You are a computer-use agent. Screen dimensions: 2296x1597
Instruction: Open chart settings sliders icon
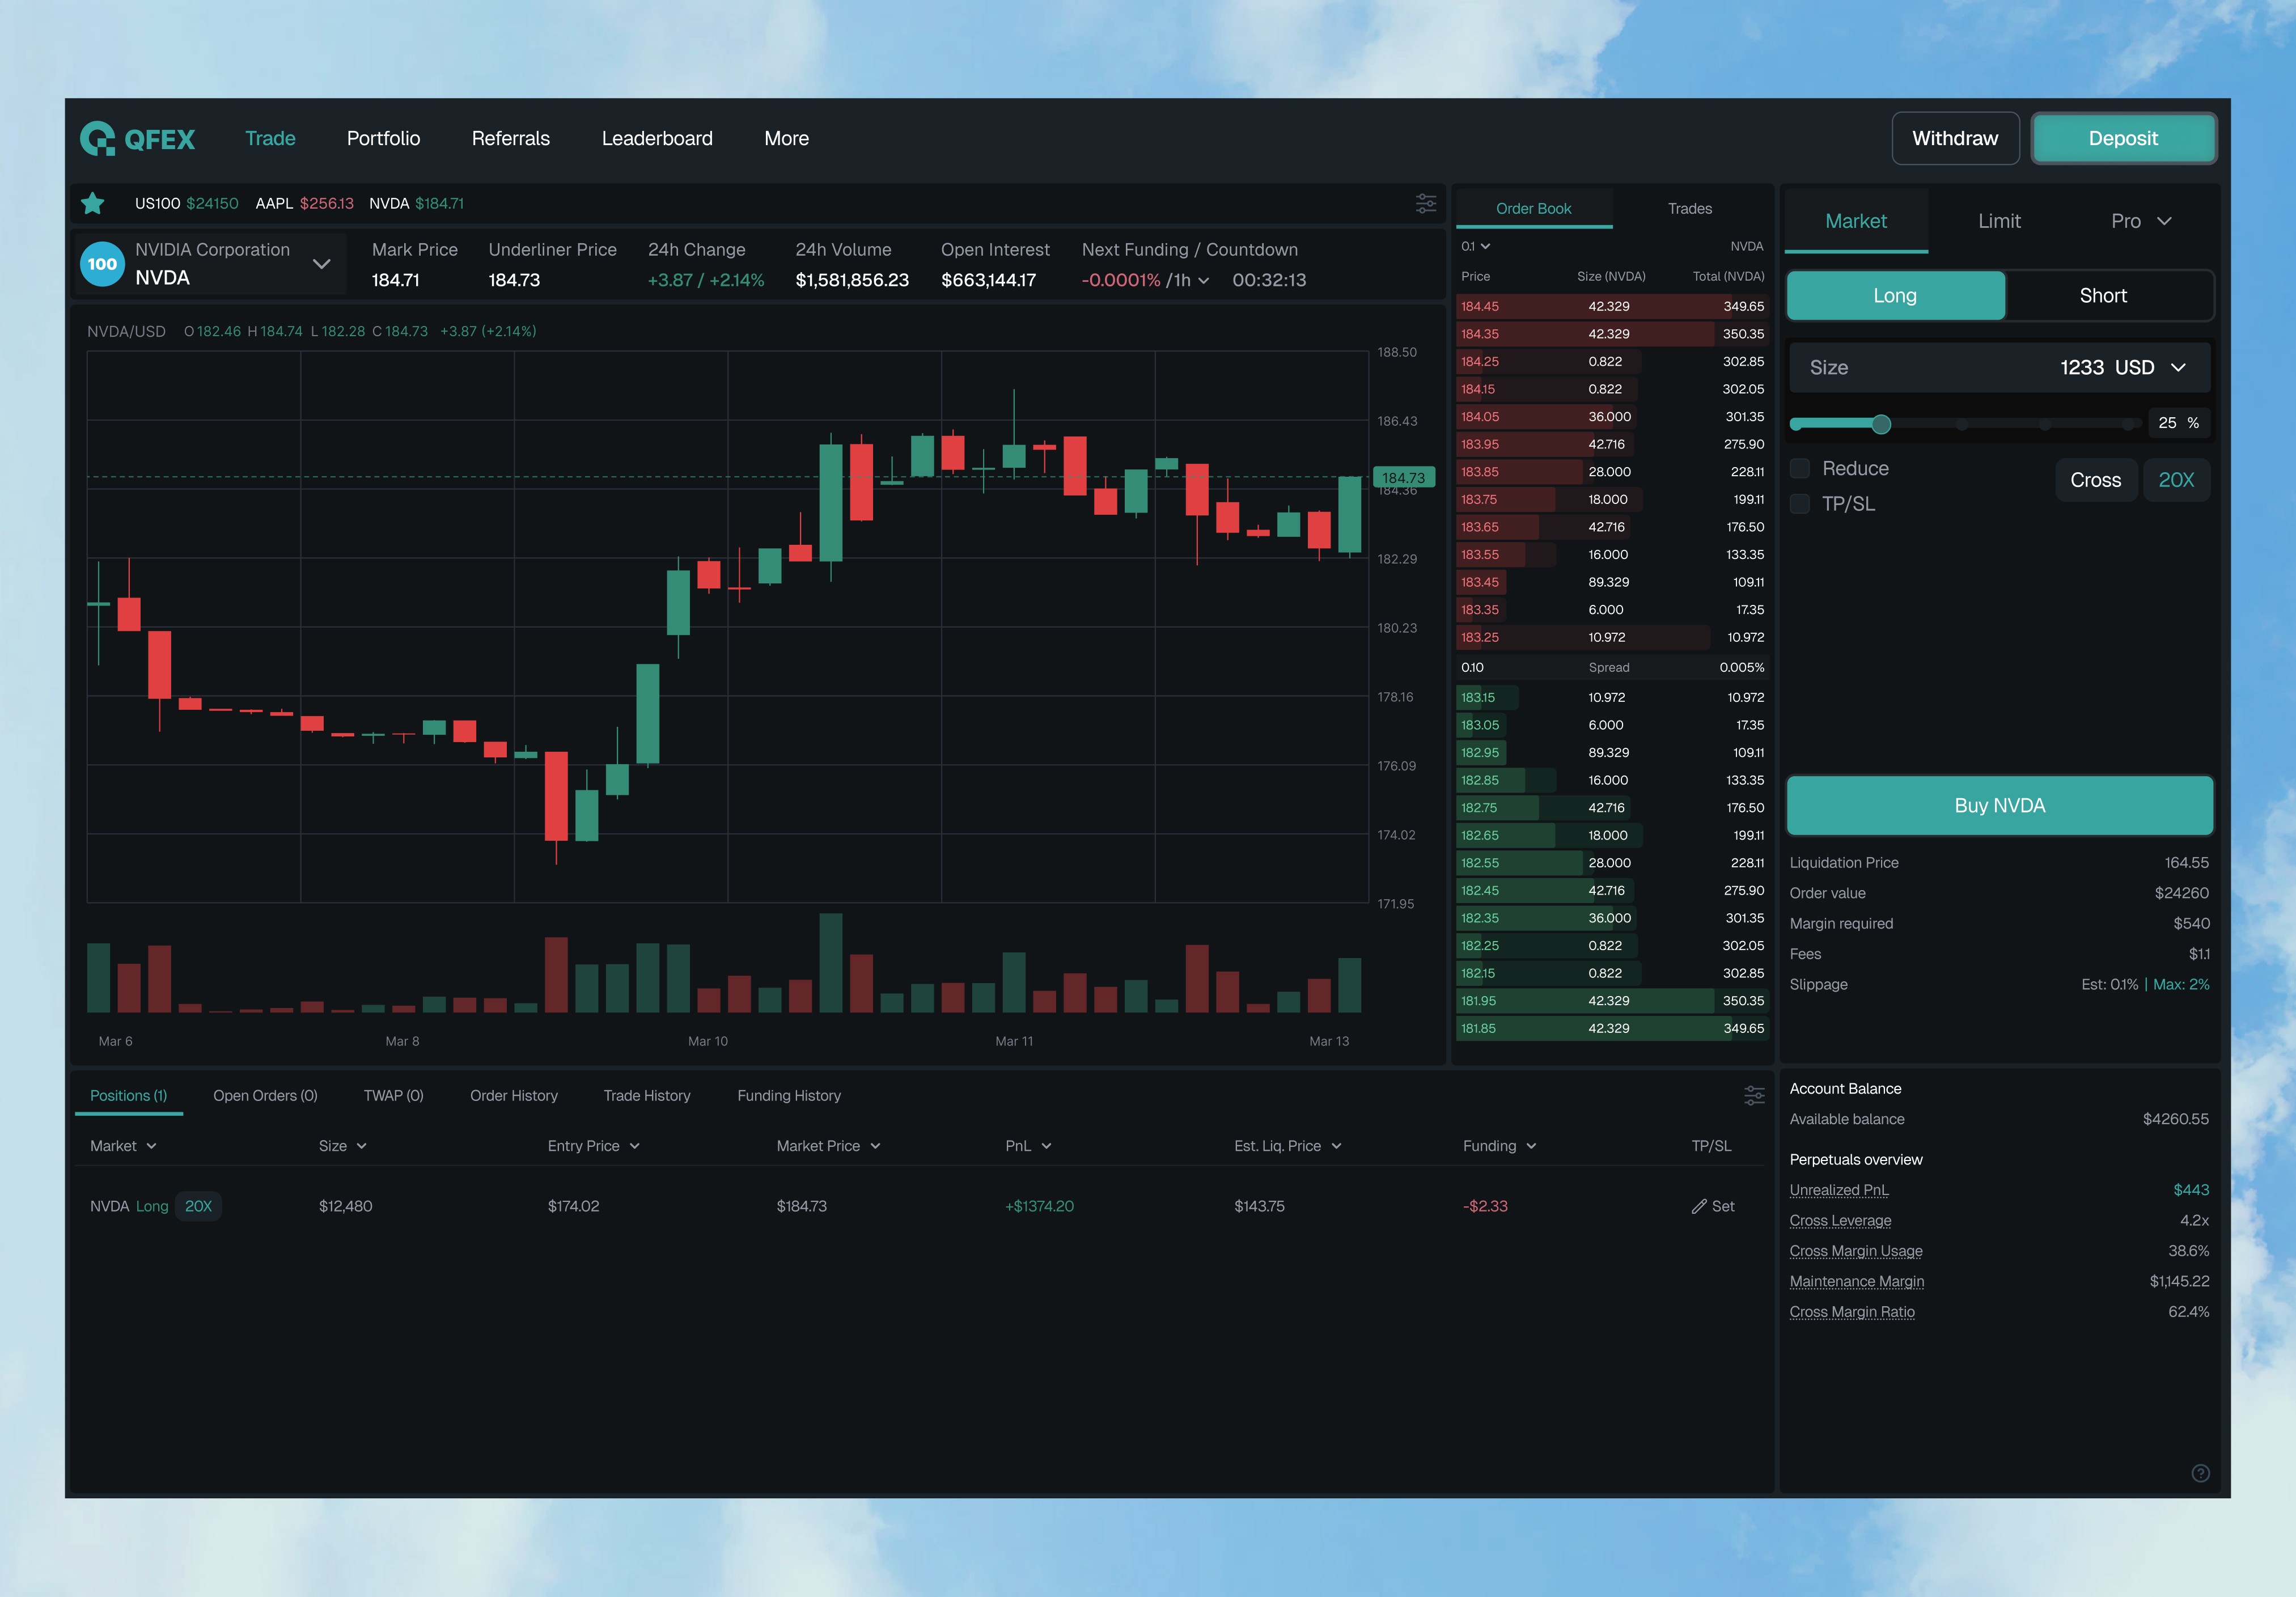point(1425,203)
